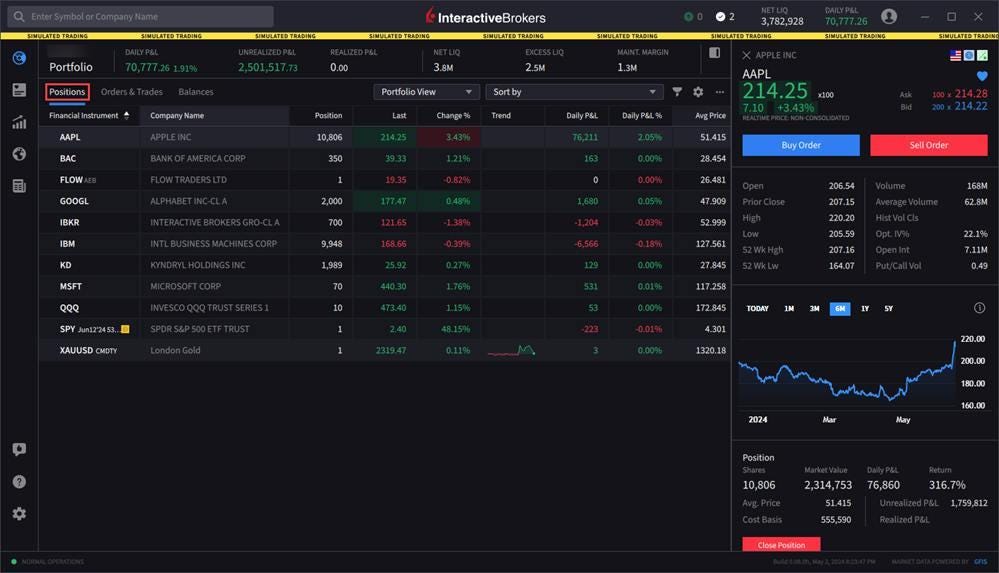Toggle the side panel layout icon
The height and width of the screenshot is (573, 999).
(714, 52)
